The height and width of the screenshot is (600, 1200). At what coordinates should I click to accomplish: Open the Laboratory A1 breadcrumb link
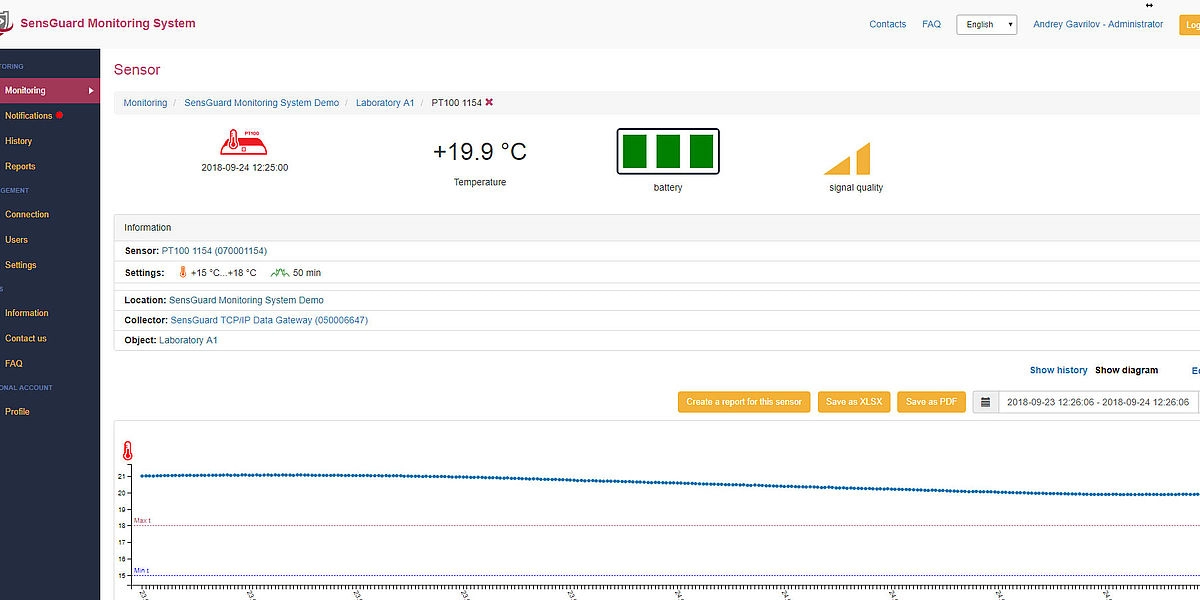coord(385,103)
